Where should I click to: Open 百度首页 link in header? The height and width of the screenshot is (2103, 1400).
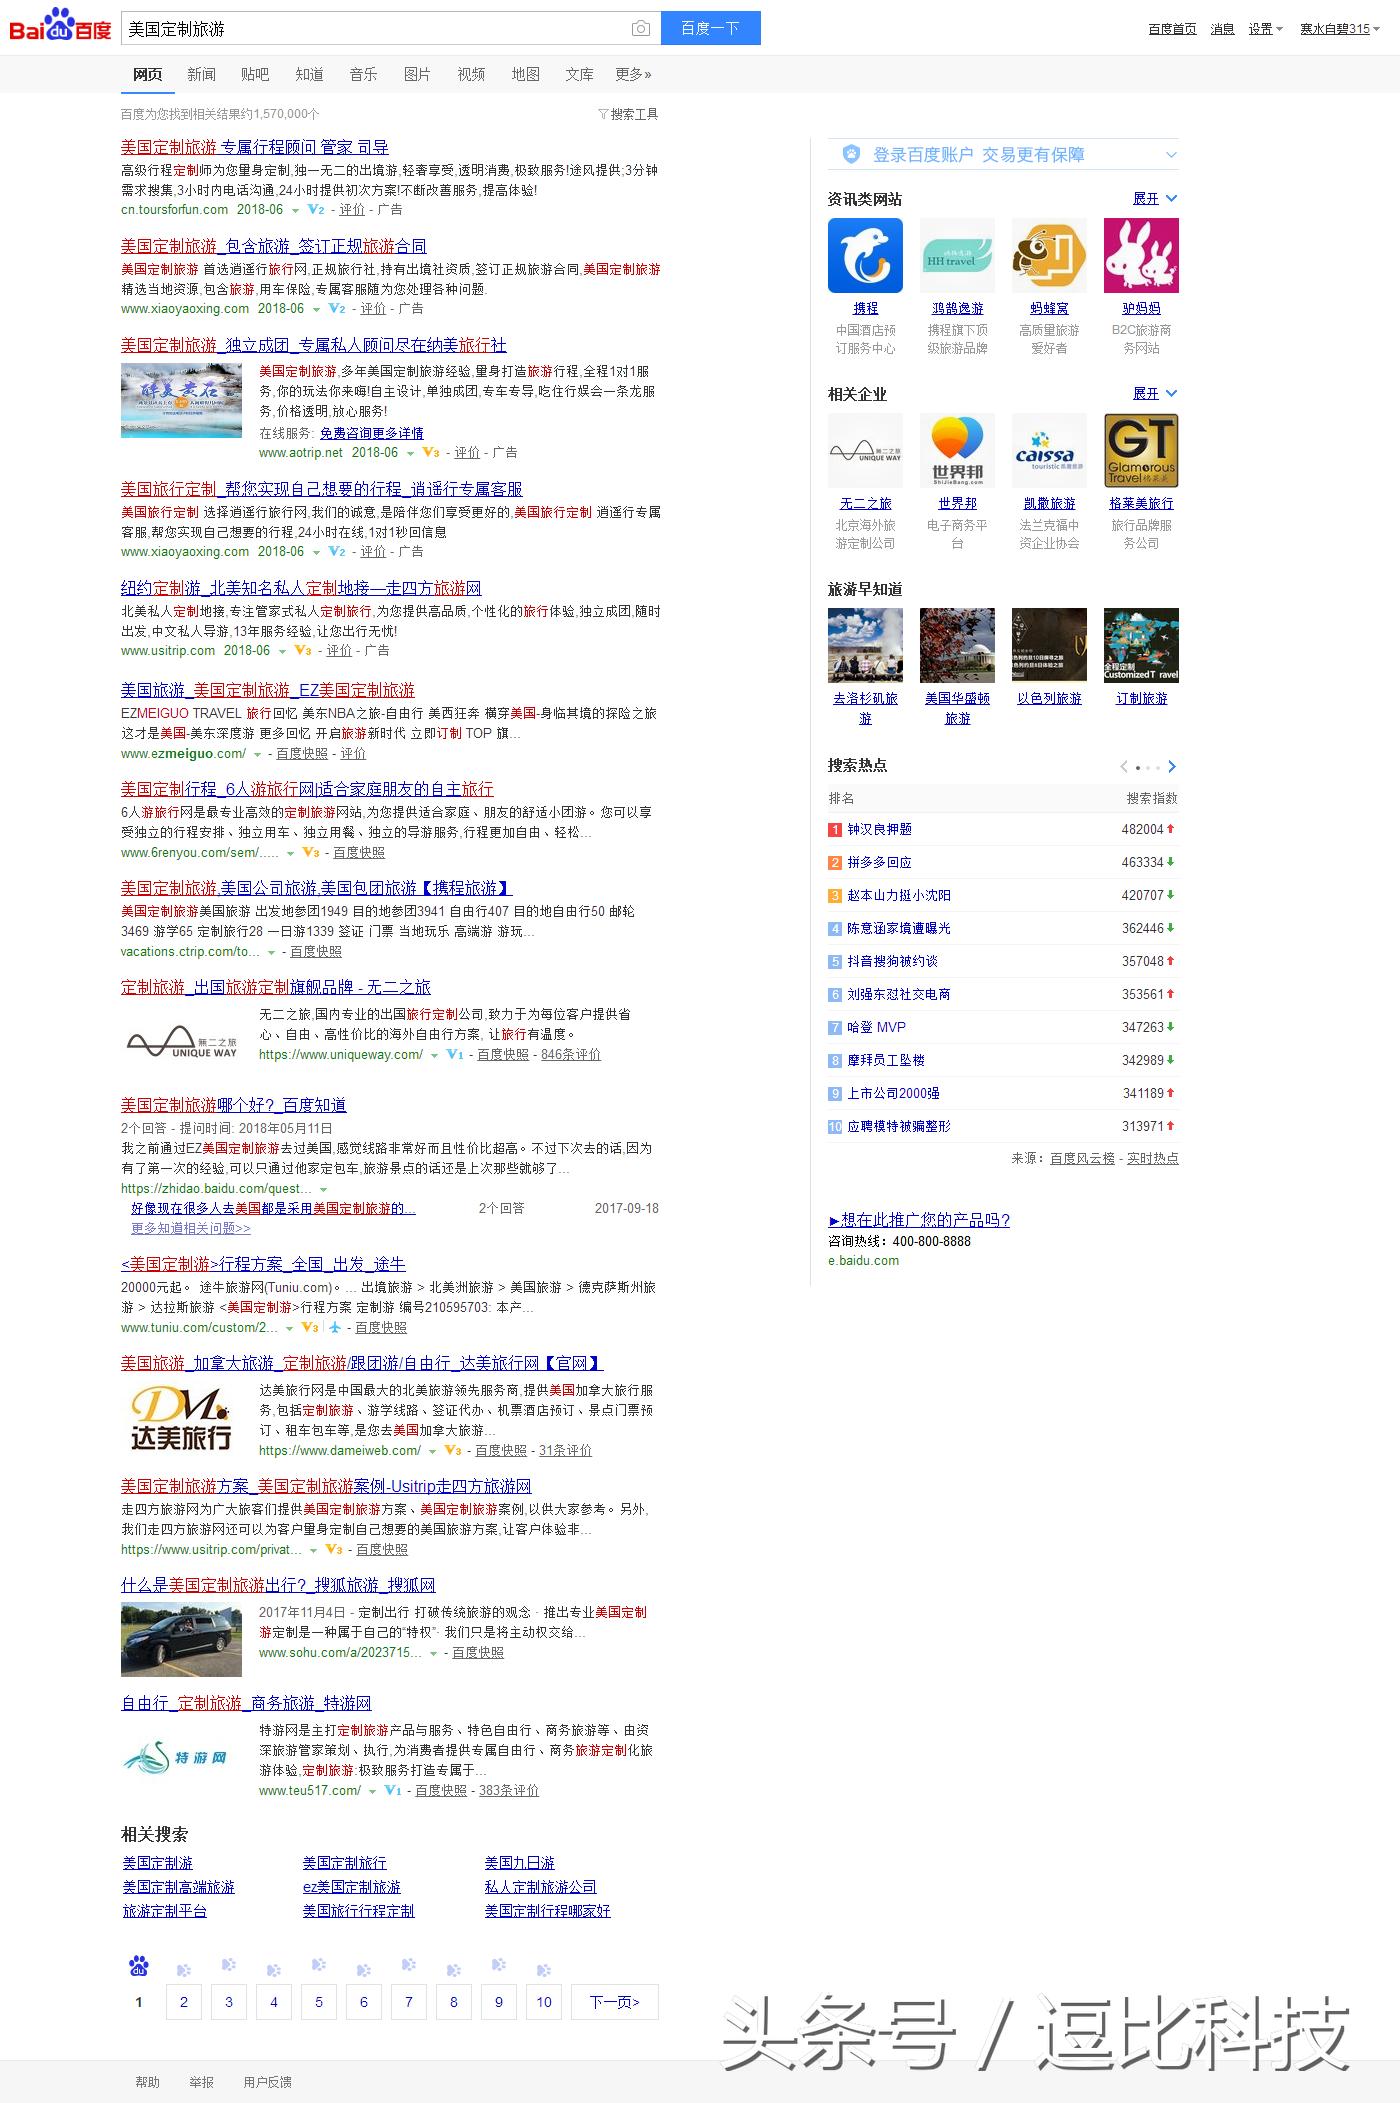click(x=1172, y=29)
